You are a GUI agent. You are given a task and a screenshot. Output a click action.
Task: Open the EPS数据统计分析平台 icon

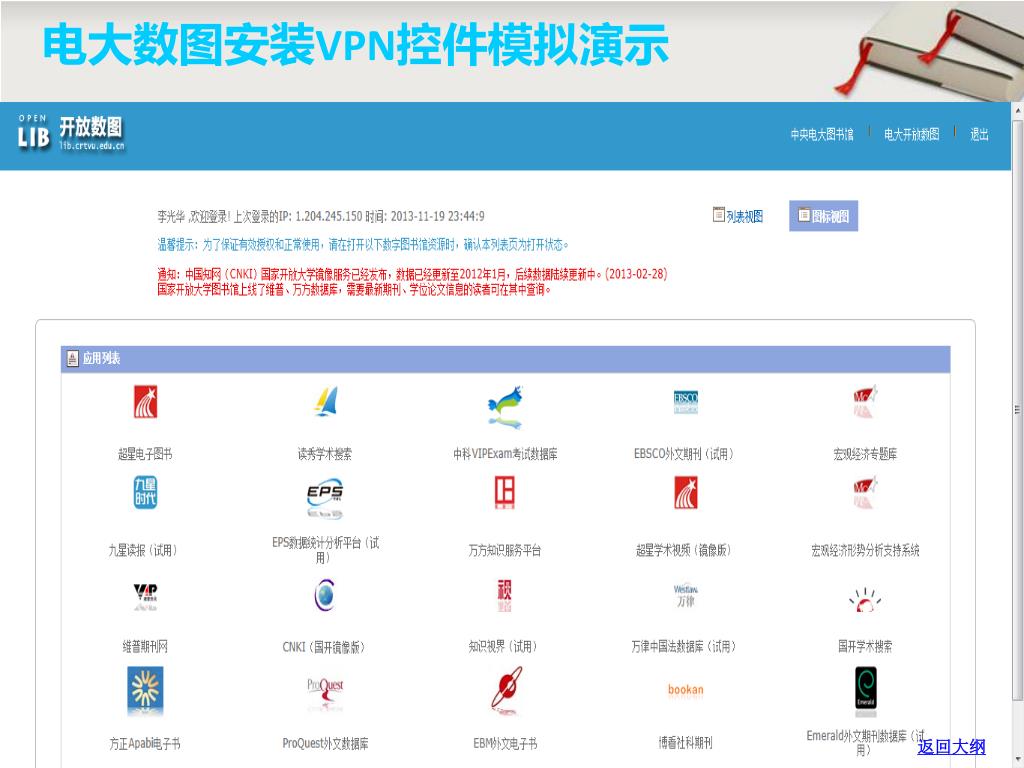coord(325,499)
